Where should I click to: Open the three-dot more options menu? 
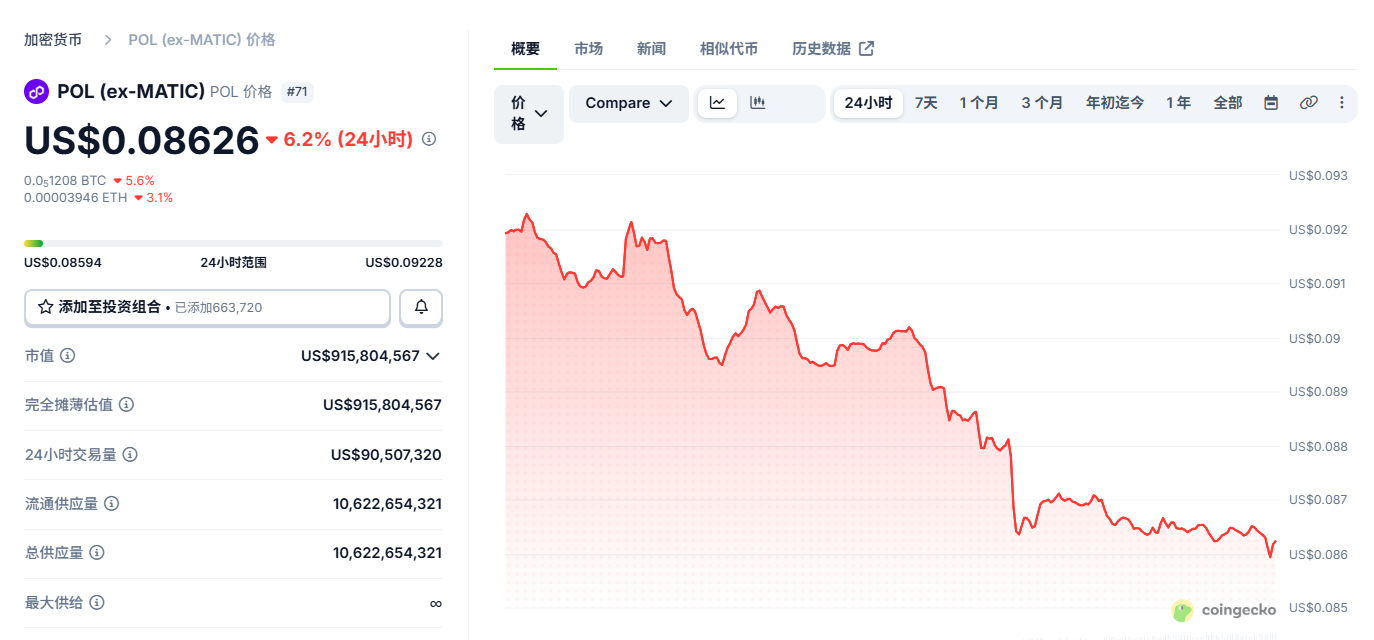pos(1341,103)
